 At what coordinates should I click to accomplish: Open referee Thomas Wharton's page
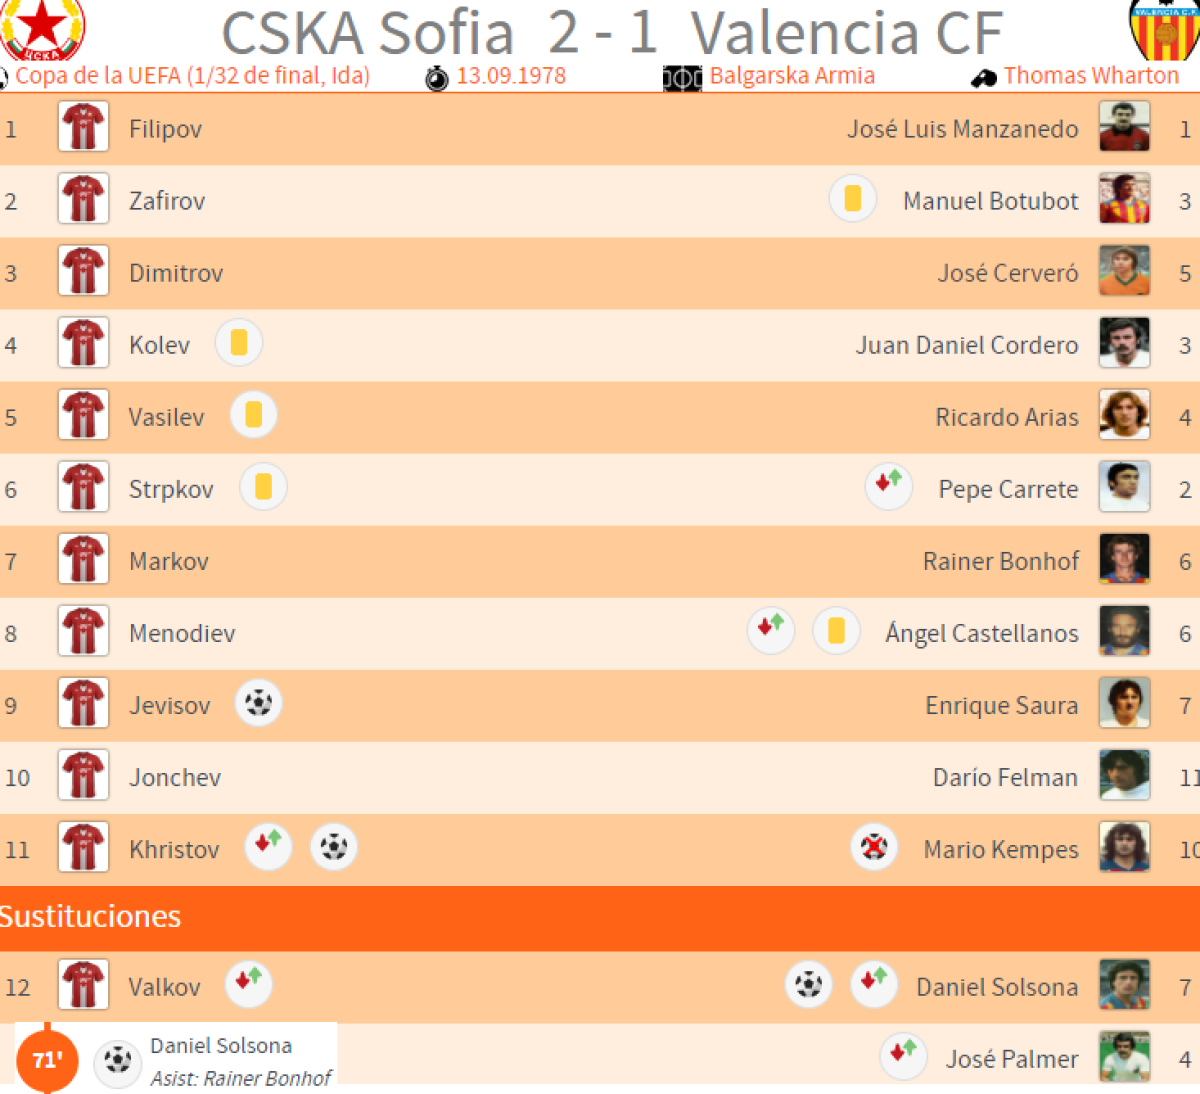(x=1091, y=76)
